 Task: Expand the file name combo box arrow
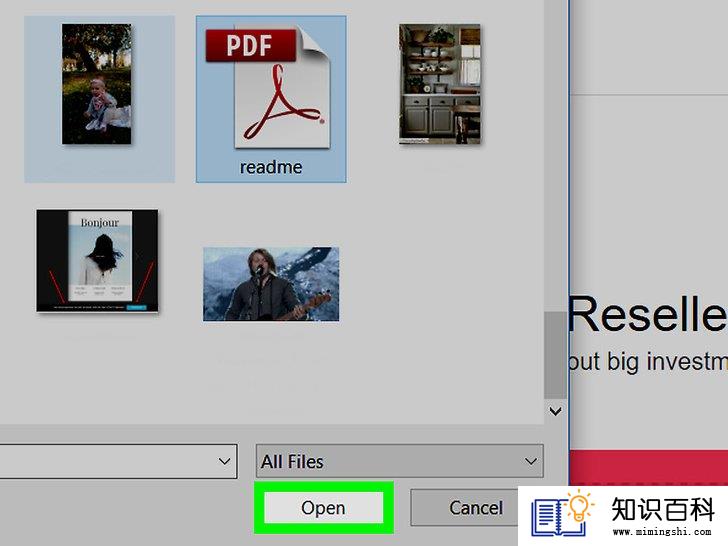pos(224,461)
